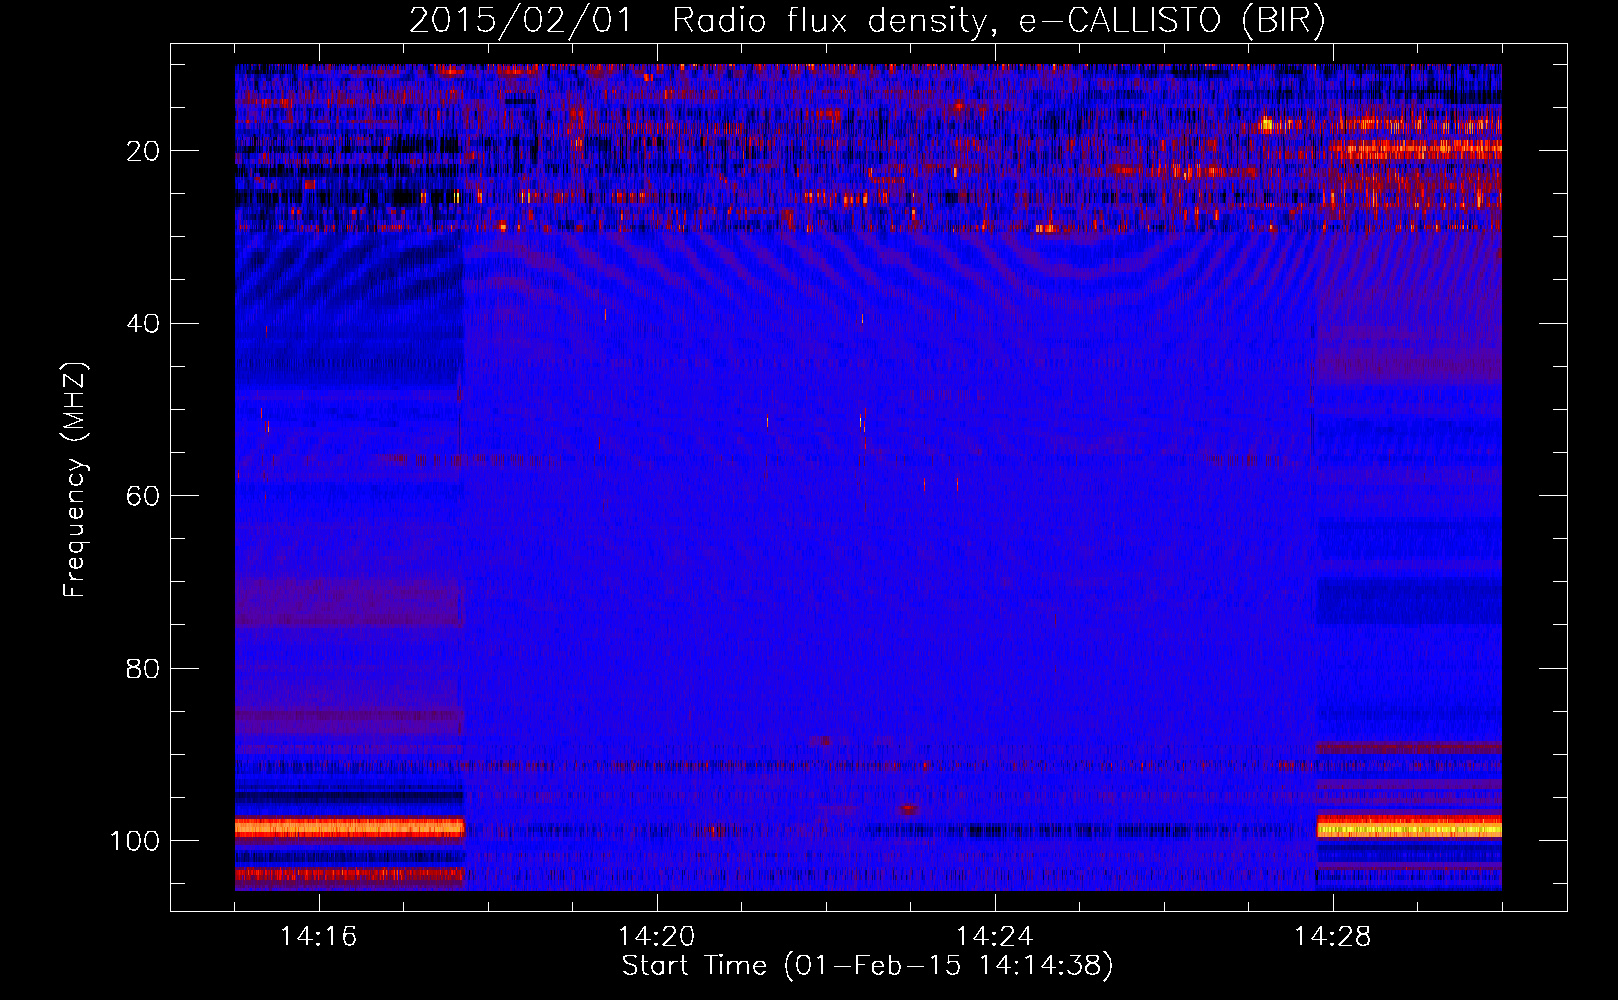Click the 40 frequency tick label
The height and width of the screenshot is (1000, 1618).
[143, 324]
